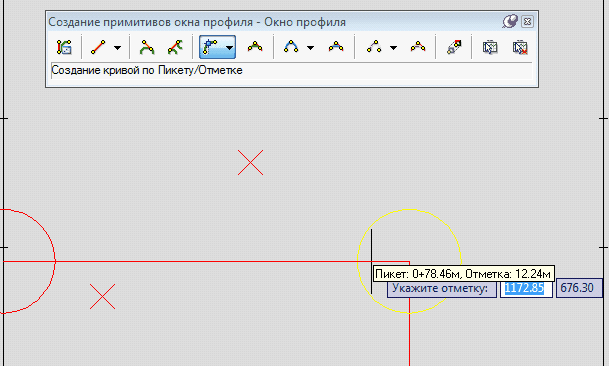Select the green curve with red tangents icon

255,47
